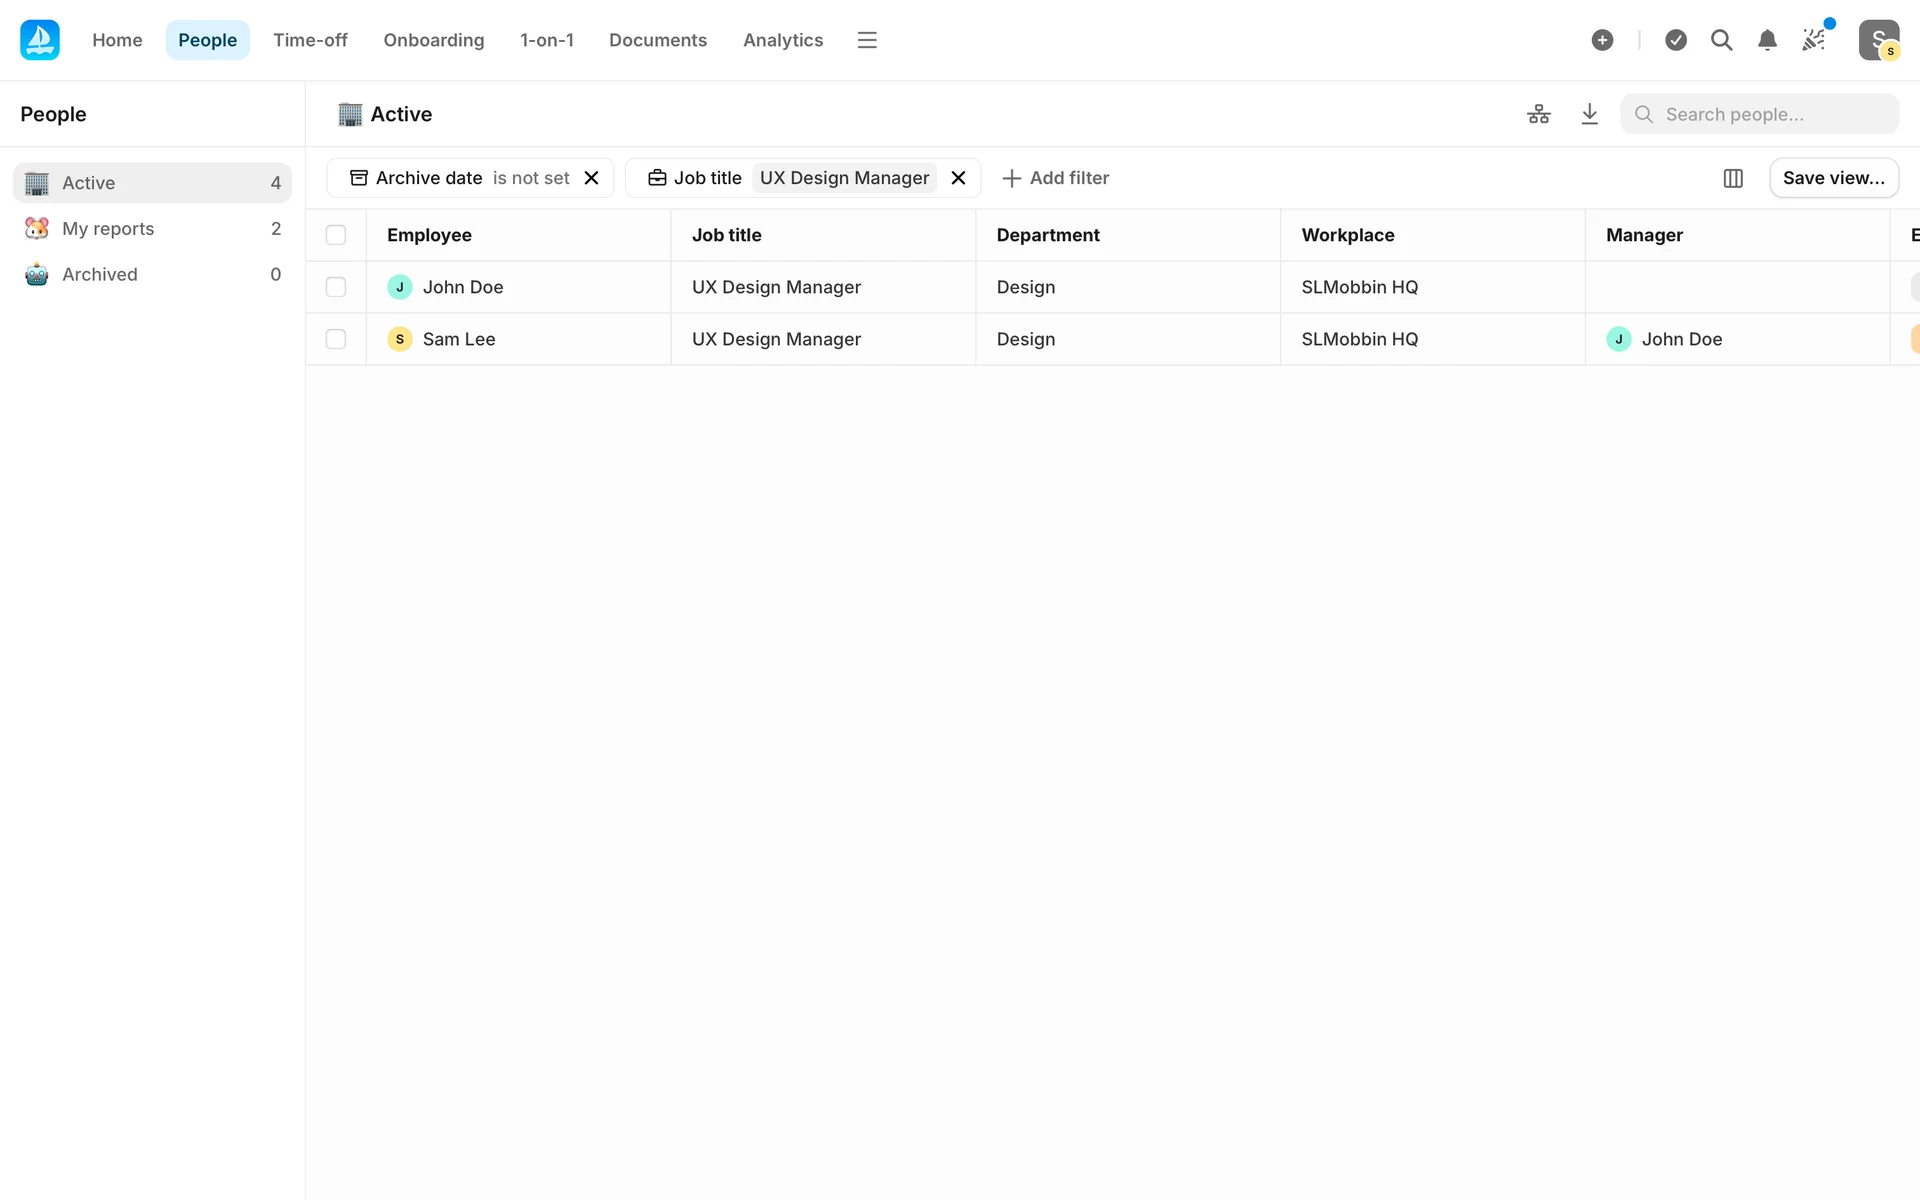This screenshot has height=1200, width=1920.
Task: Check the Sam Lee row checkbox
Action: pos(336,339)
